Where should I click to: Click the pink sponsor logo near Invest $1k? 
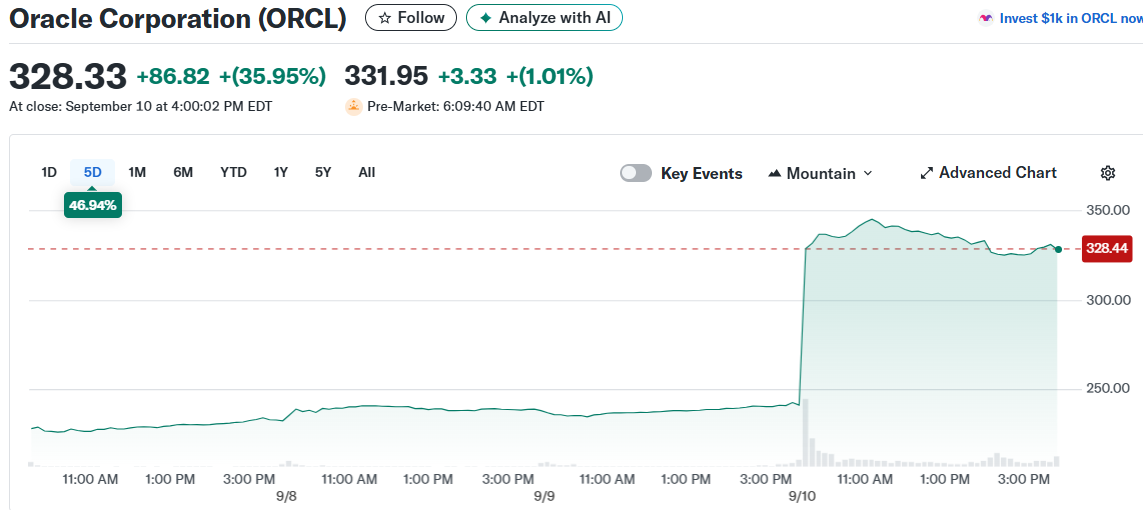pos(986,18)
